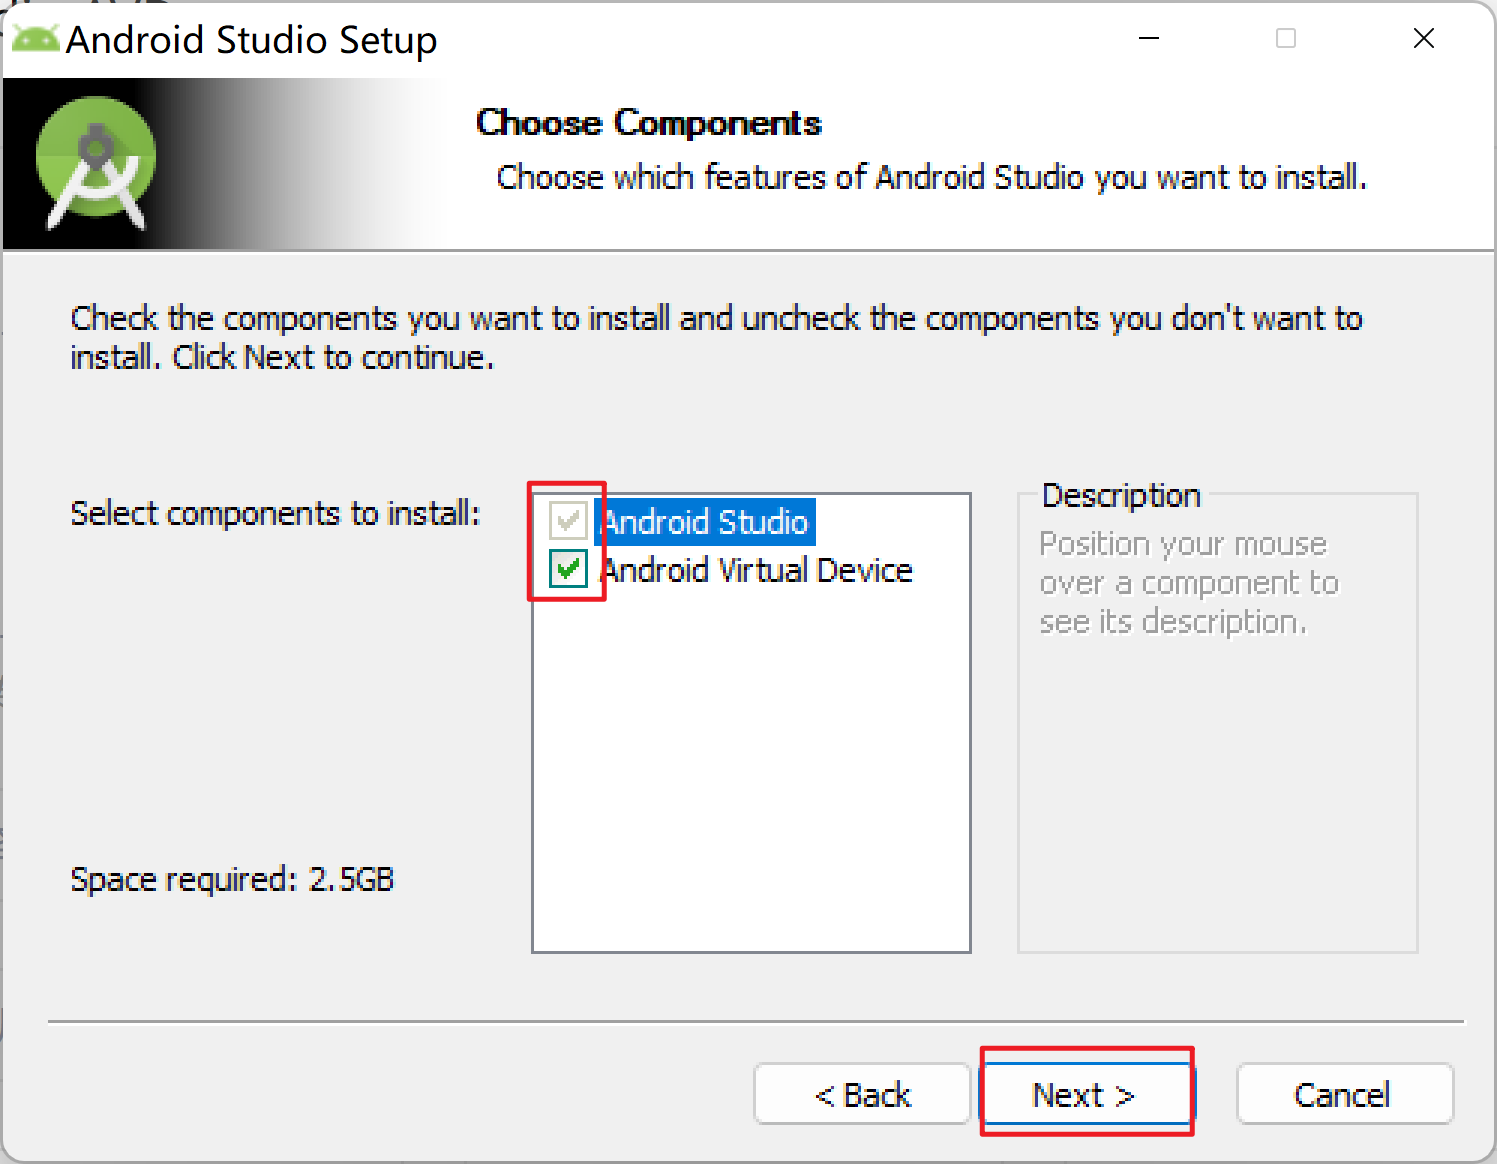The image size is (1497, 1164).
Task: Select the green checkmark beside Android Virtual Device
Action: (x=567, y=569)
